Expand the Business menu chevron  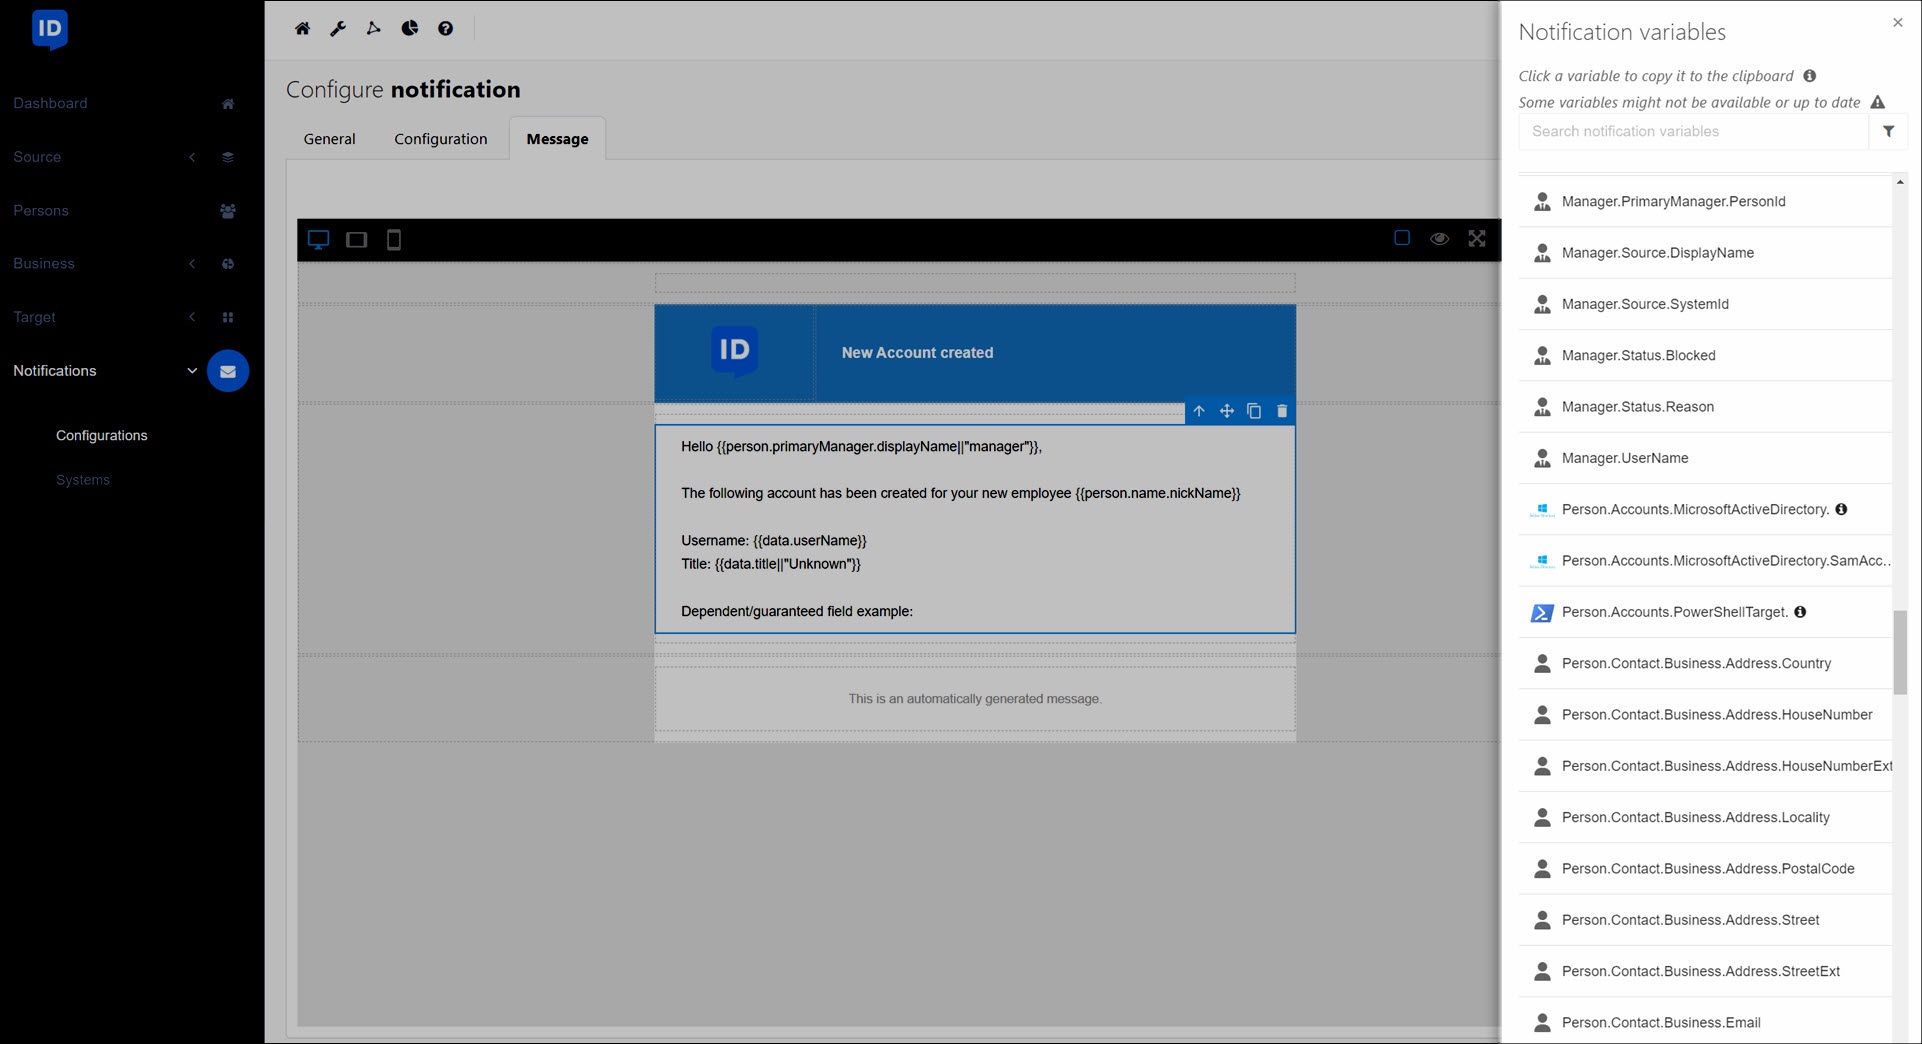(x=192, y=264)
